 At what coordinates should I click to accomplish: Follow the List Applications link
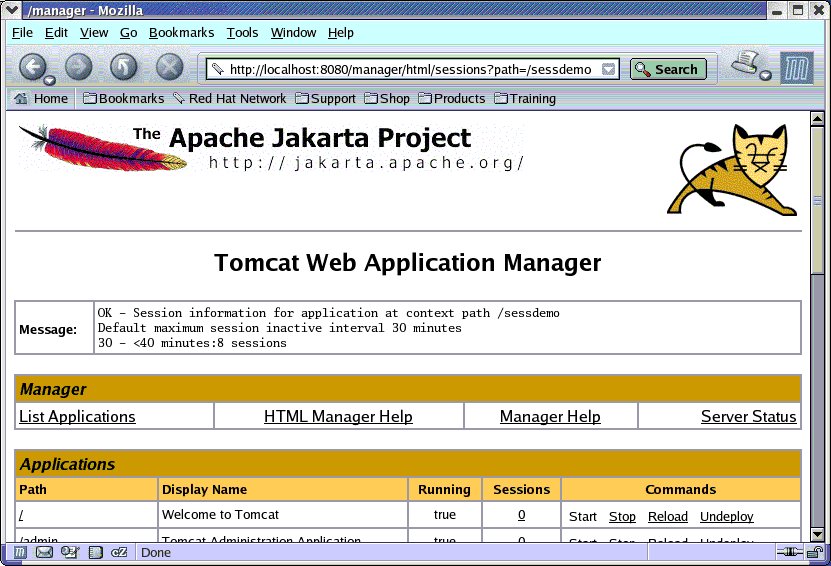tap(77, 417)
